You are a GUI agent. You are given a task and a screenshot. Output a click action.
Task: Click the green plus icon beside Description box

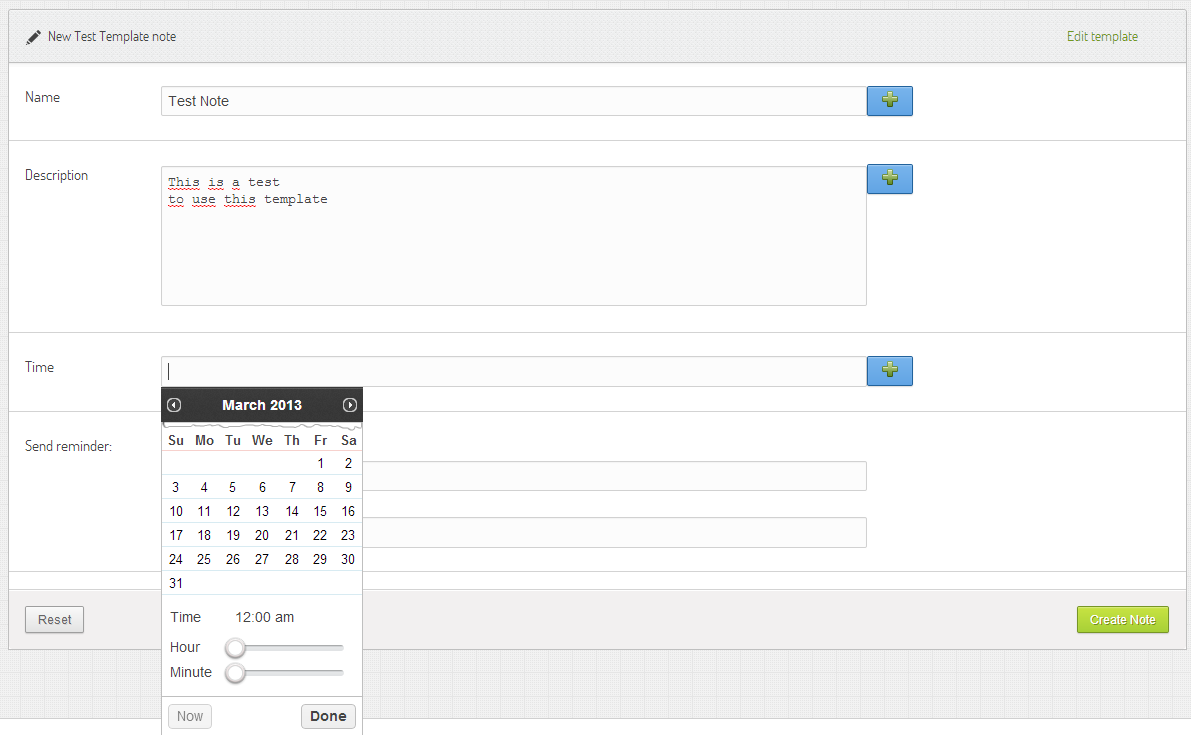pos(889,178)
